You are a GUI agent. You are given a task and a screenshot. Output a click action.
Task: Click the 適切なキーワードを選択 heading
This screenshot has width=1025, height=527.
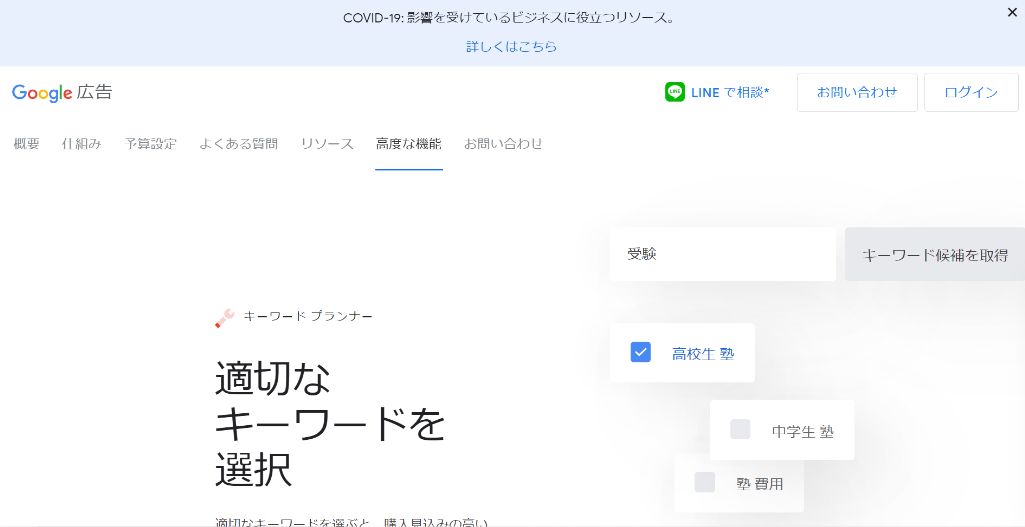pyautogui.click(x=329, y=424)
